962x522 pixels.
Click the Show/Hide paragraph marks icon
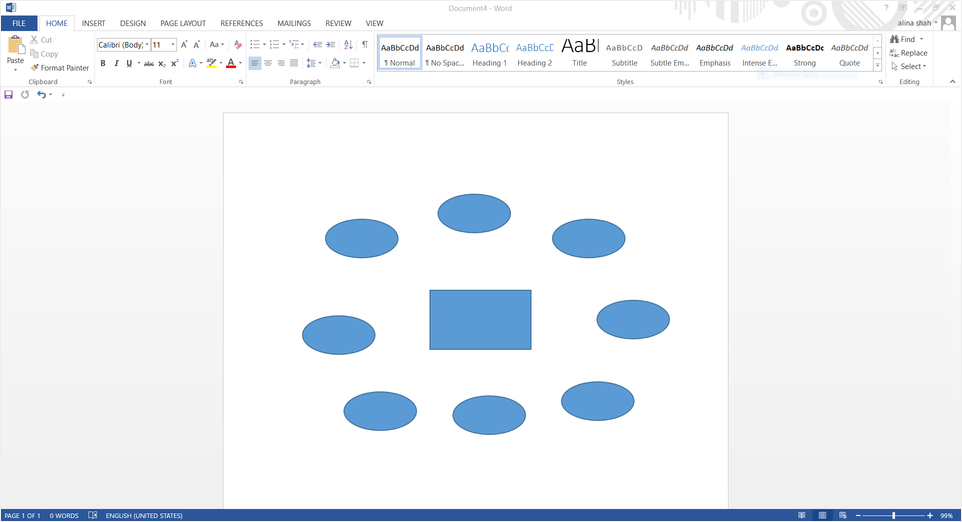pos(365,45)
